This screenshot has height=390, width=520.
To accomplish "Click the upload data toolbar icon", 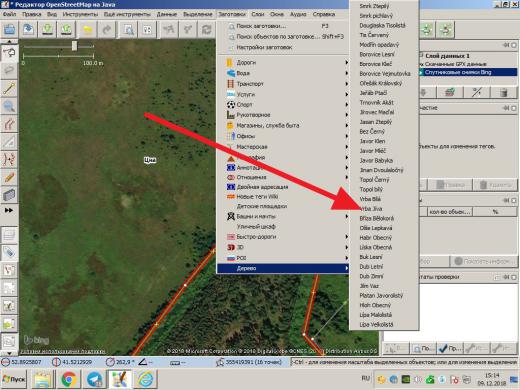I will click(x=67, y=30).
